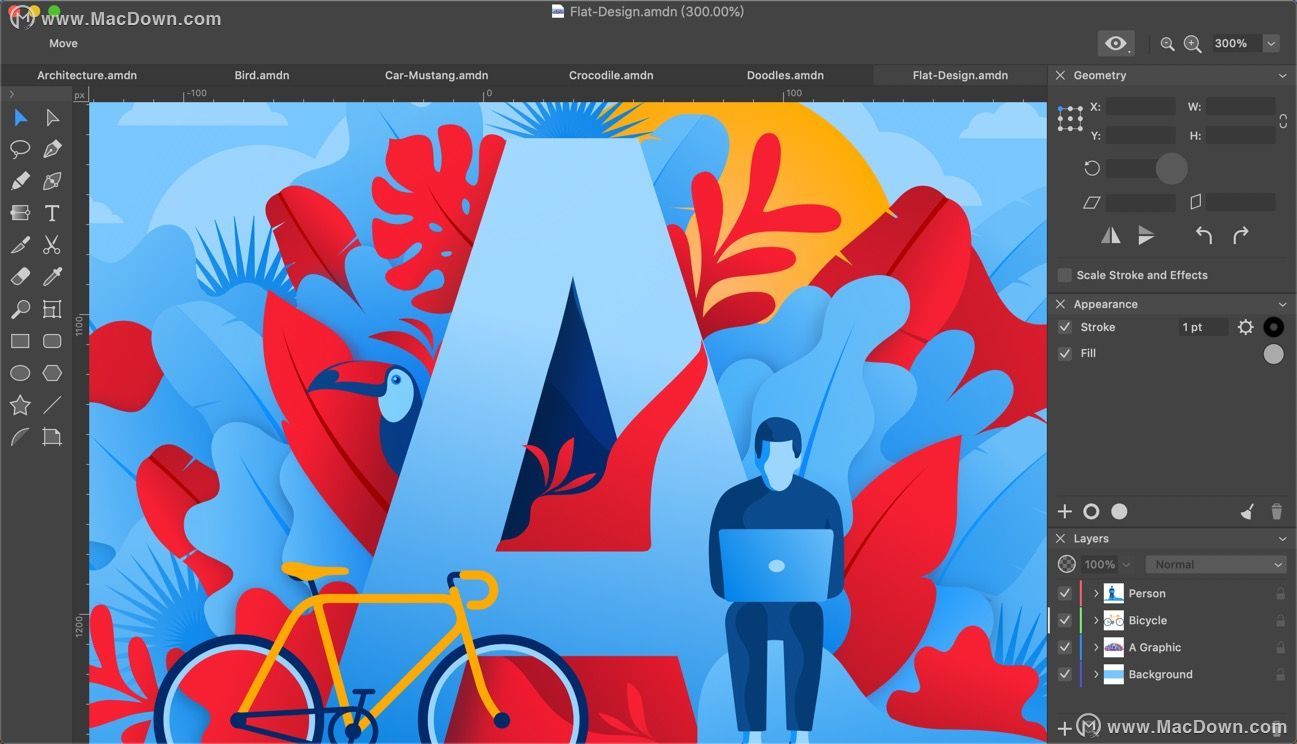Switch to the Architecture.amdn tab
The height and width of the screenshot is (744, 1297).
point(87,75)
